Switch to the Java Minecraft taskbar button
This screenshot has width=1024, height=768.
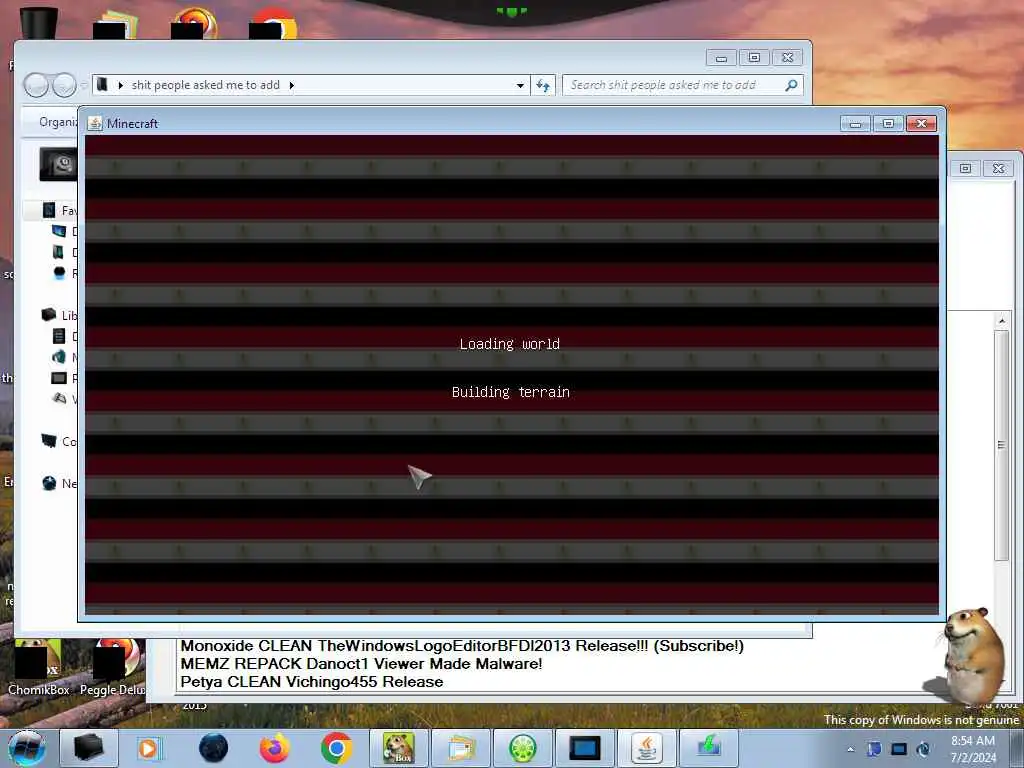(647, 748)
